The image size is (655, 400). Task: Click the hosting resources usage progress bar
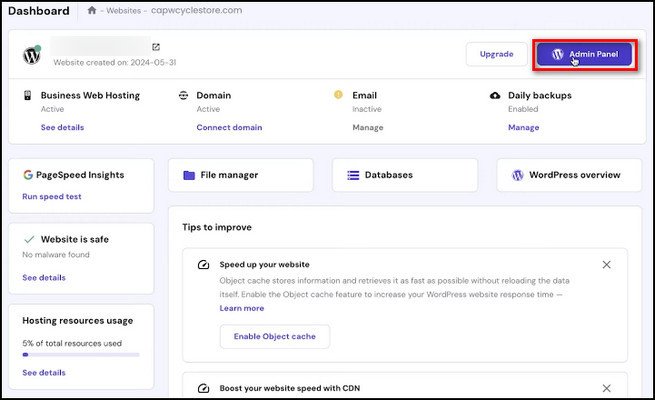point(81,355)
